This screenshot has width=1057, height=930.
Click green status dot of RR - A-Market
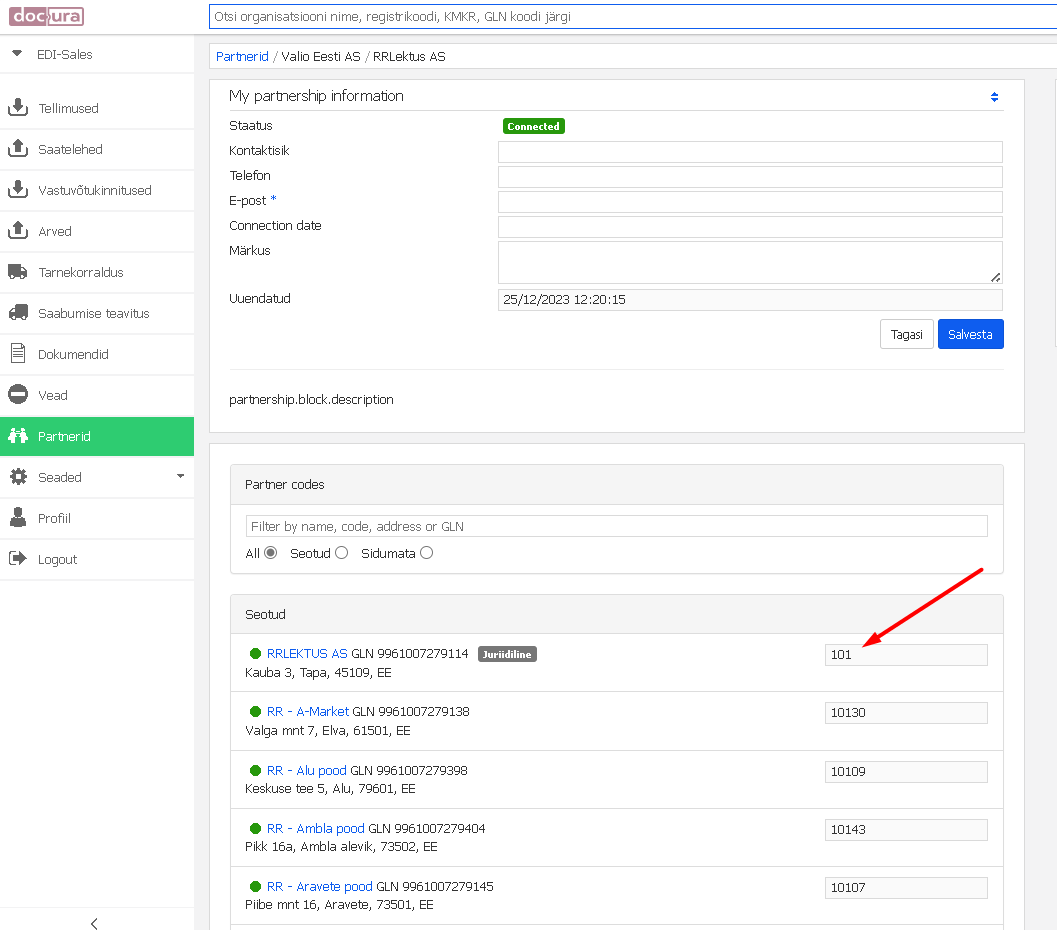pyautogui.click(x=255, y=711)
